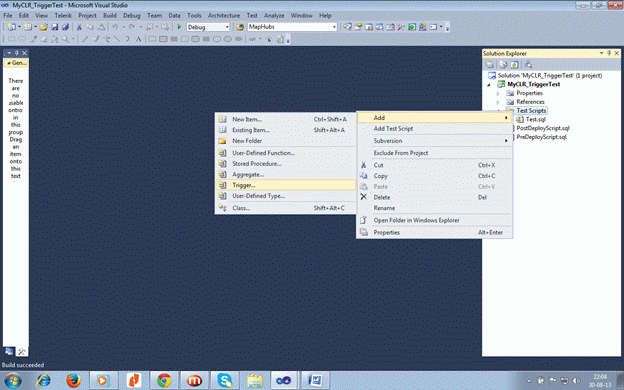624x390 pixels.
Task: Collapse the General group in Toolbox
Action: click(x=9, y=63)
